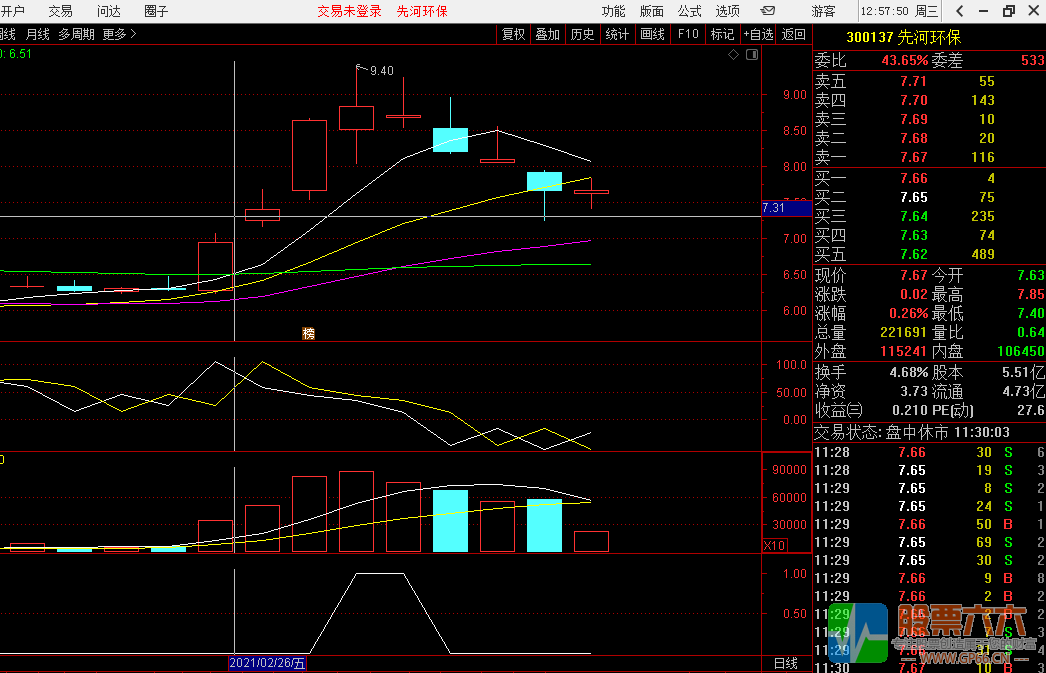Add stock via +自选 button
Image resolution: width=1046 pixels, height=673 pixels.
click(757, 34)
